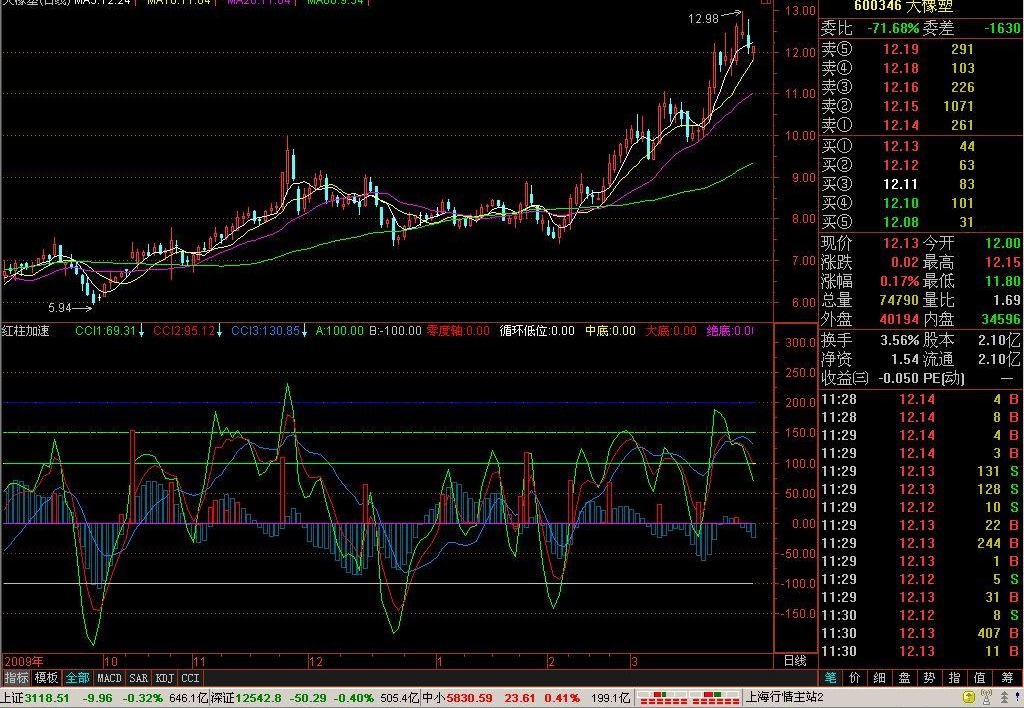
Task: Click the 换手 turnover rate 3.56%
Action: (899, 340)
